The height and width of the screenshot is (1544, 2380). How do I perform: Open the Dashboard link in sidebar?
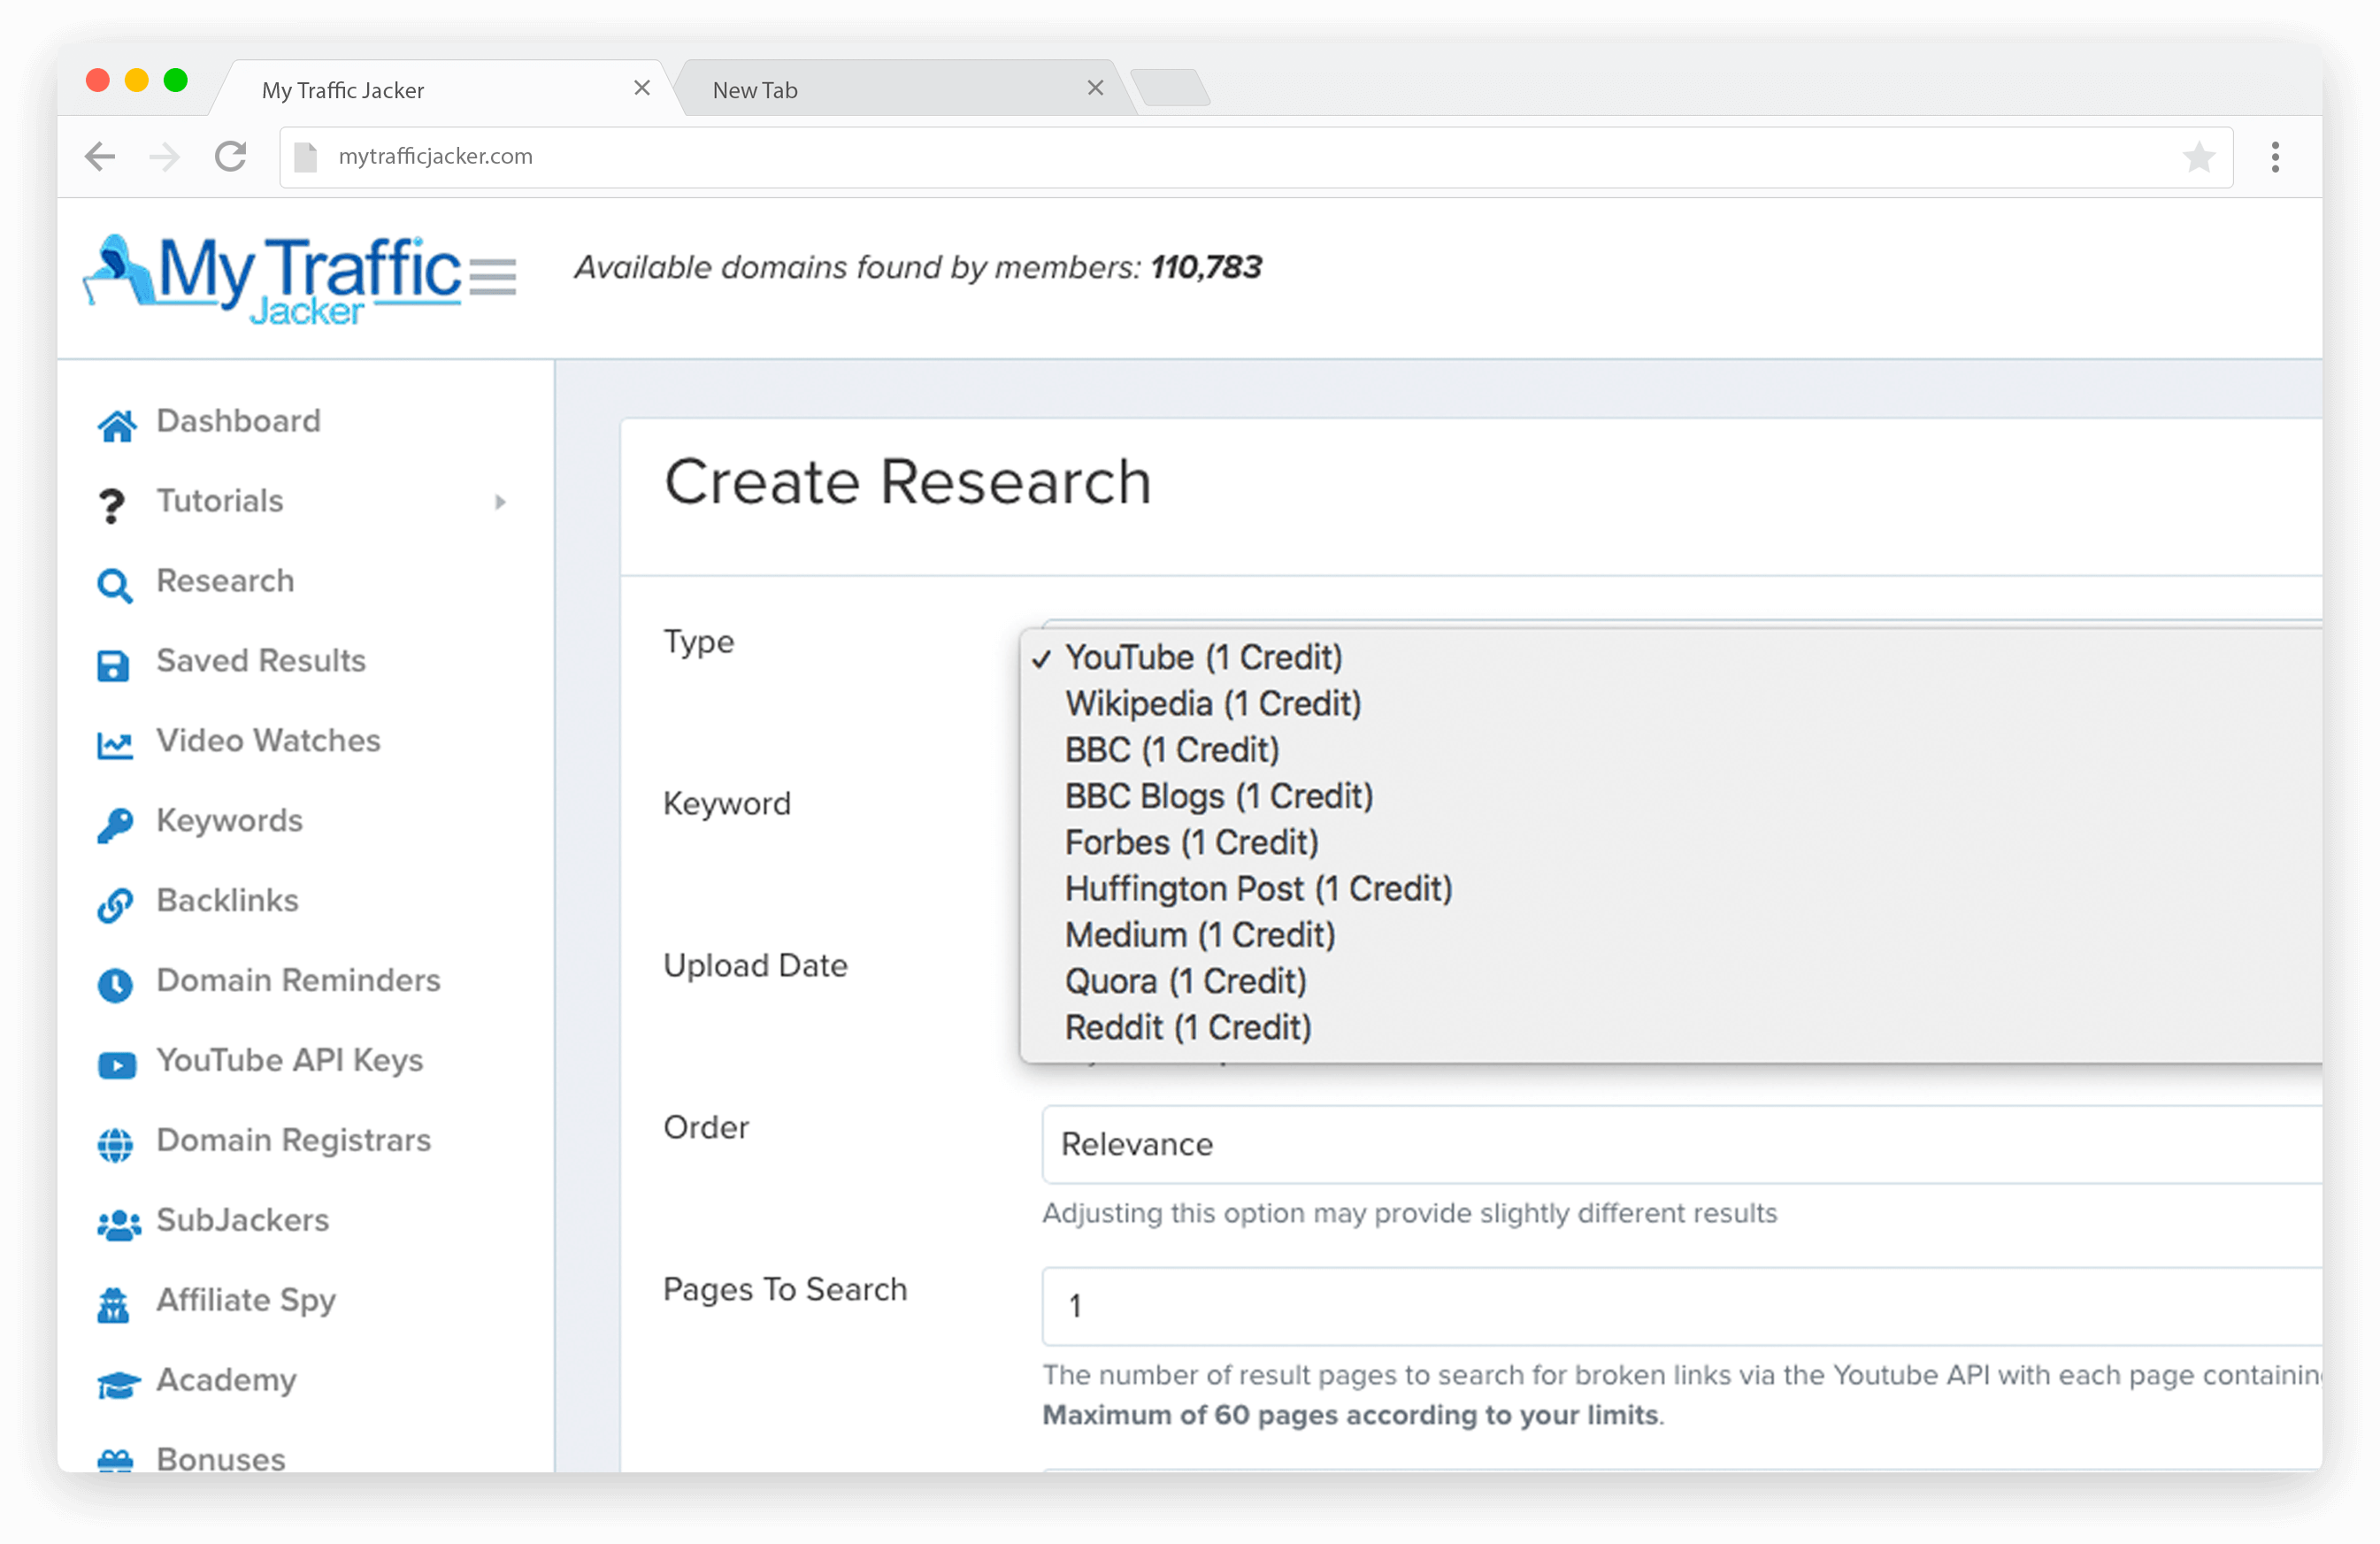coord(238,421)
